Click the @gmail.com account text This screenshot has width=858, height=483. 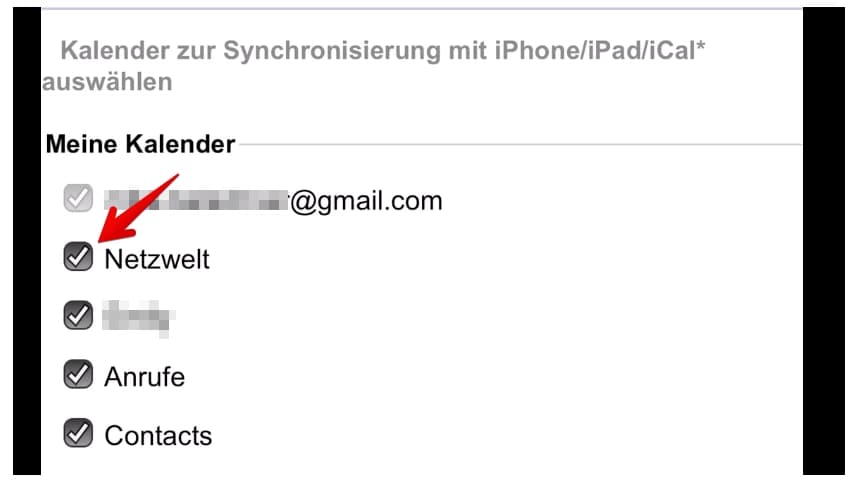[366, 201]
